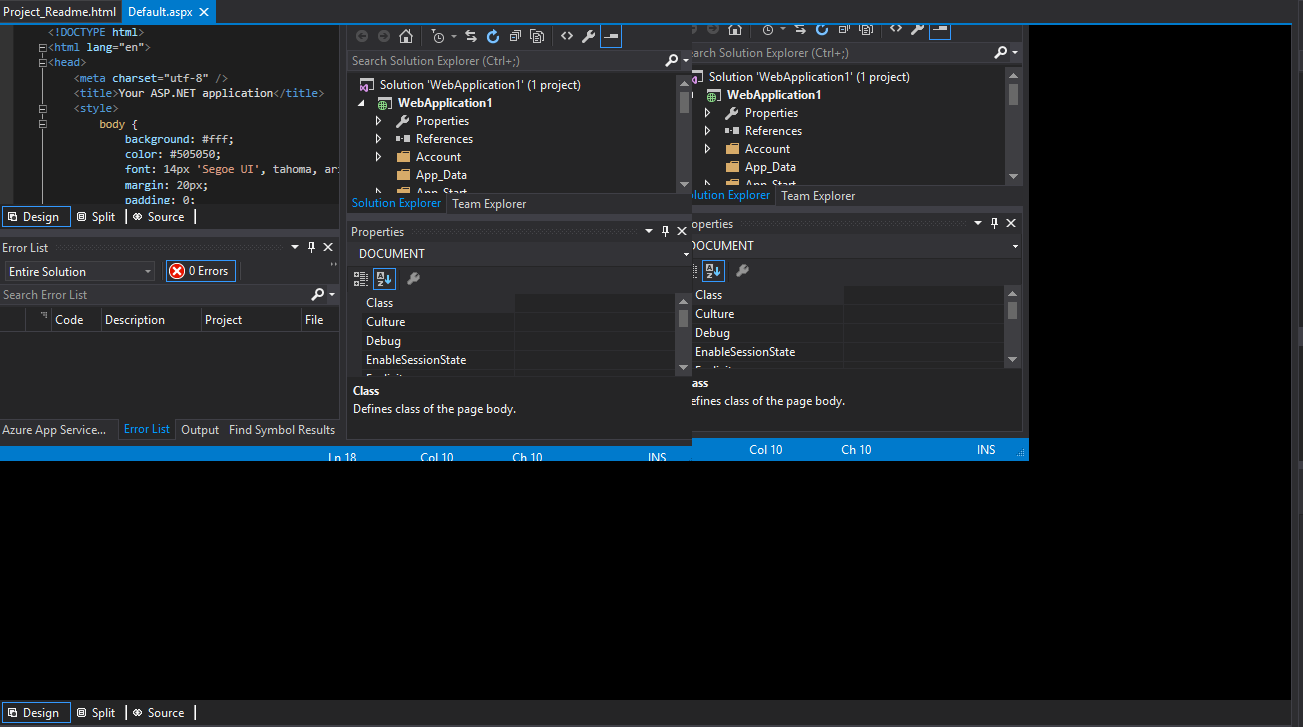Viewport: 1303px width, 727px height.
Task: Expand References node in center Solution Explorer
Action: coord(378,139)
